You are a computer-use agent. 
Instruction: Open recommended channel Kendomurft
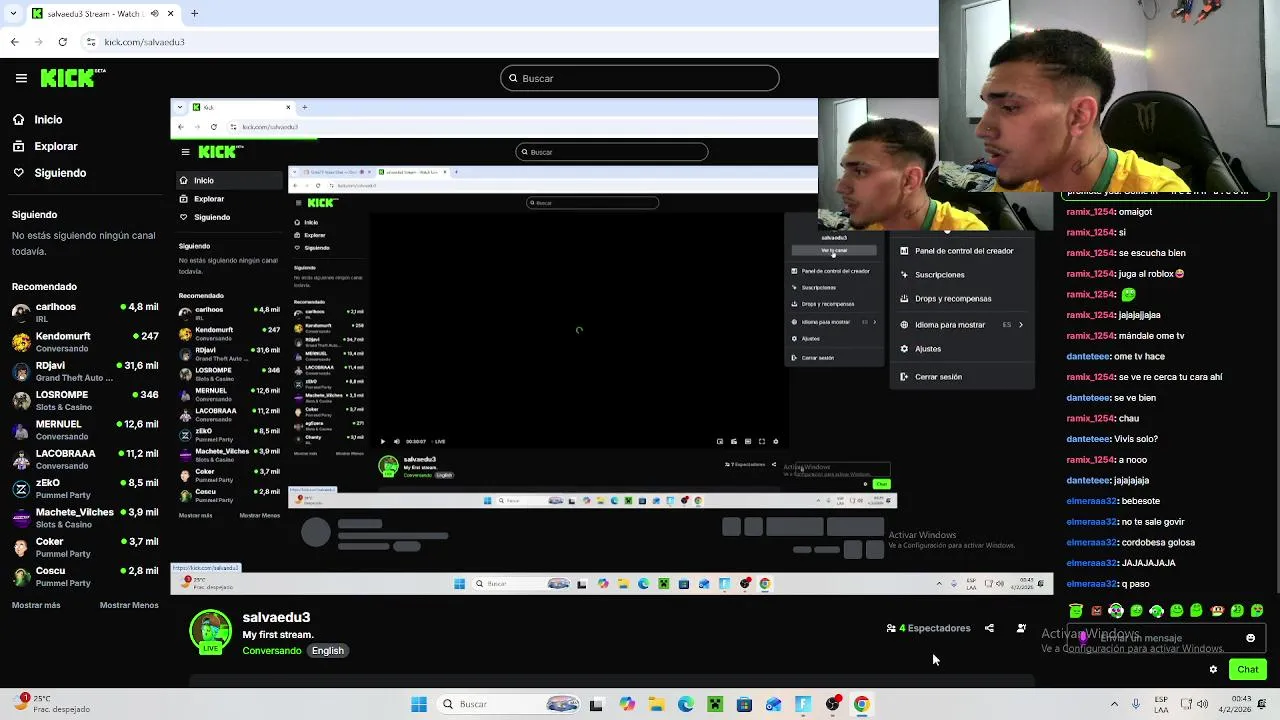tap(84, 342)
